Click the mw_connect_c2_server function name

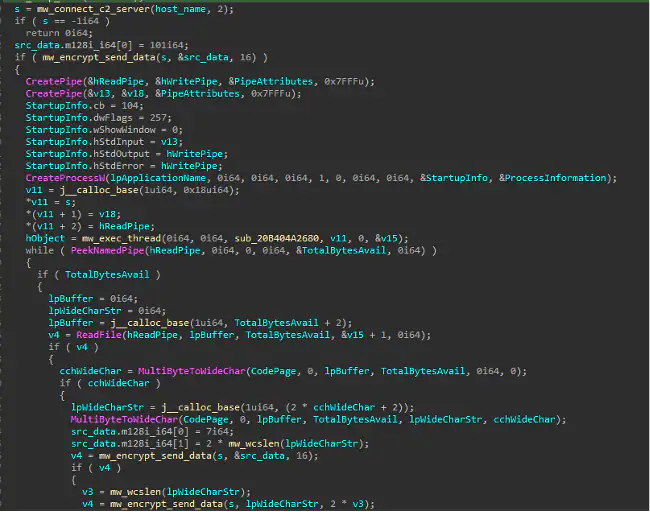pyautogui.click(x=93, y=9)
